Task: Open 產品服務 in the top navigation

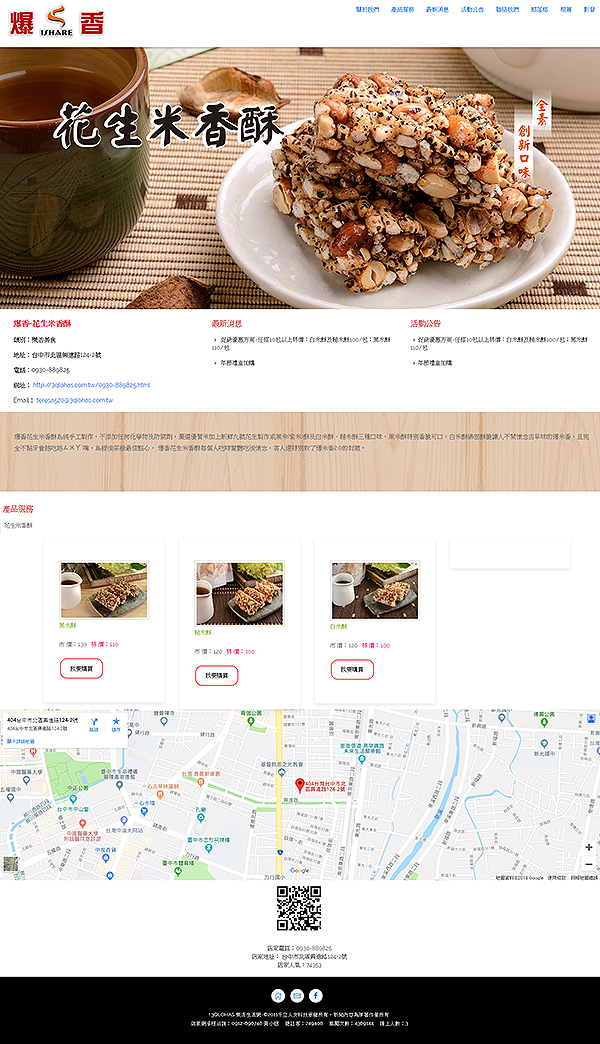Action: click(402, 10)
